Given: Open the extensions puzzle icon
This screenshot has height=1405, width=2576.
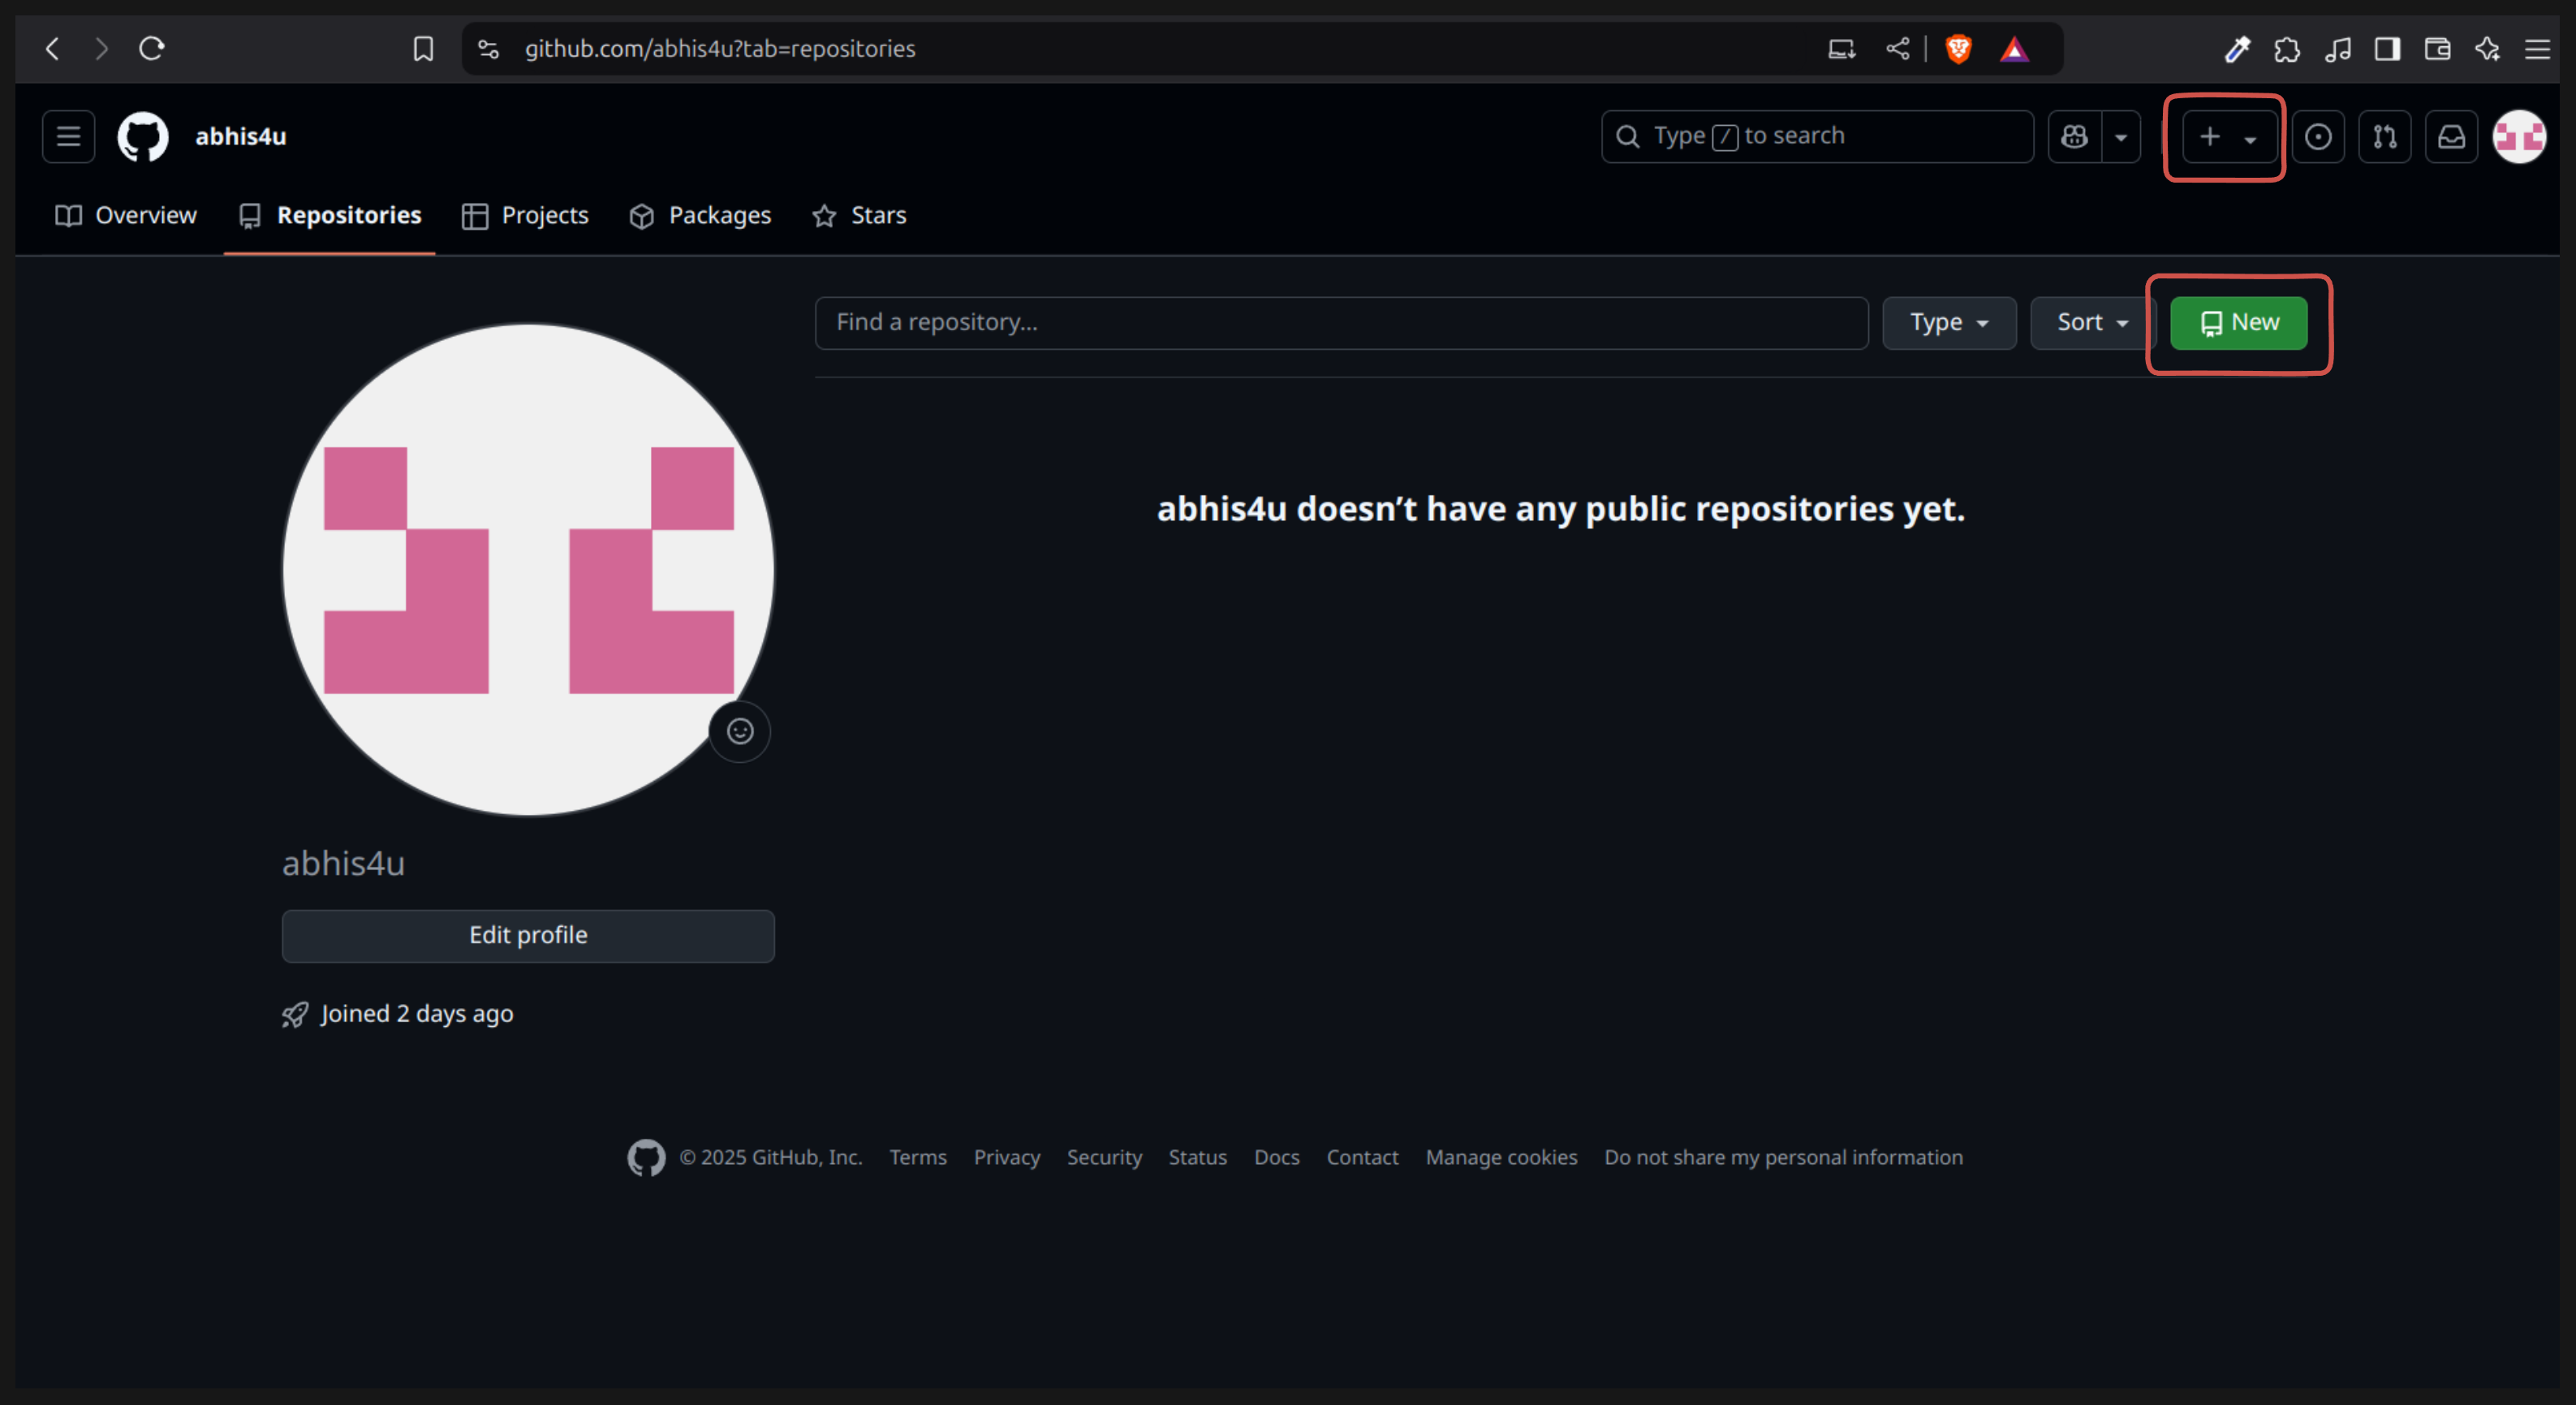Looking at the screenshot, I should [x=2287, y=49].
